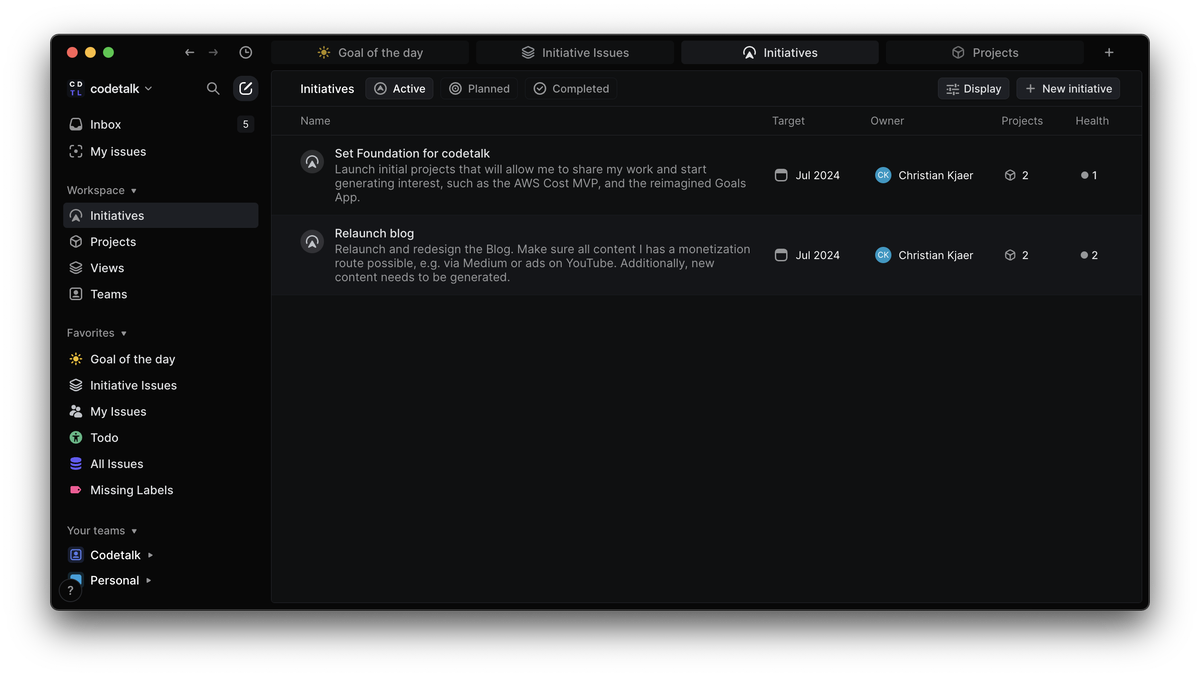Viewport: 1200px width, 677px height.
Task: Expand the Codetalk team
Action: click(x=151, y=555)
